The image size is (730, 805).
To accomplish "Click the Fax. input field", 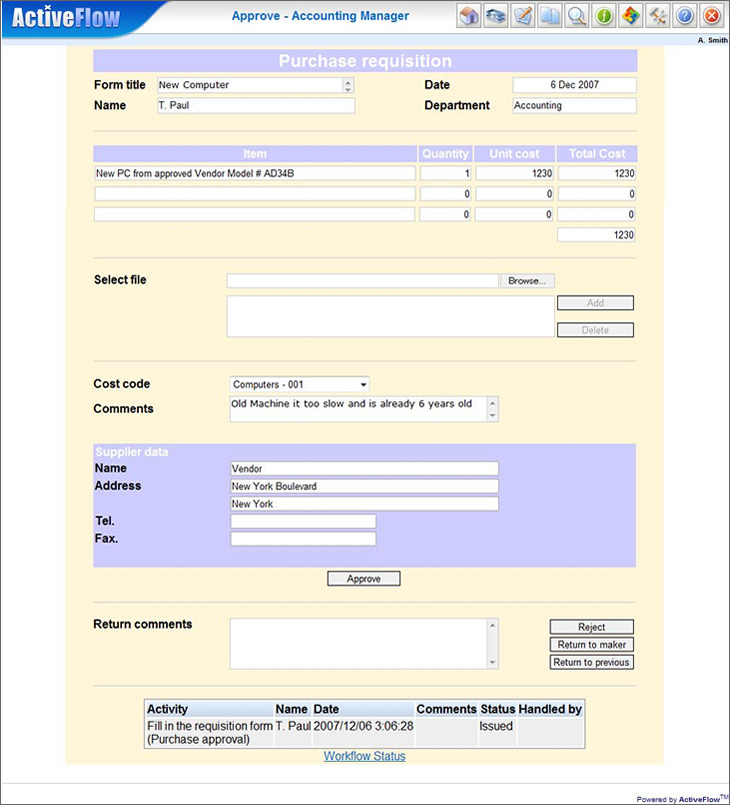I will 303,539.
